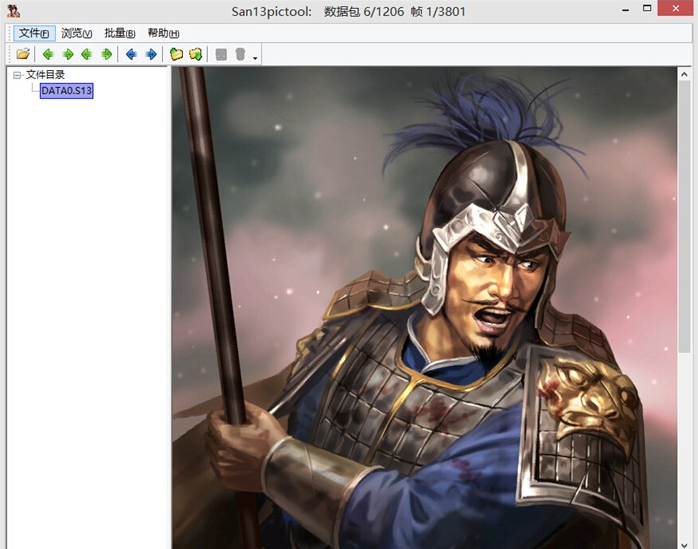This screenshot has width=698, height=549.
Task: Minimize the San13pictool window
Action: coord(625,10)
